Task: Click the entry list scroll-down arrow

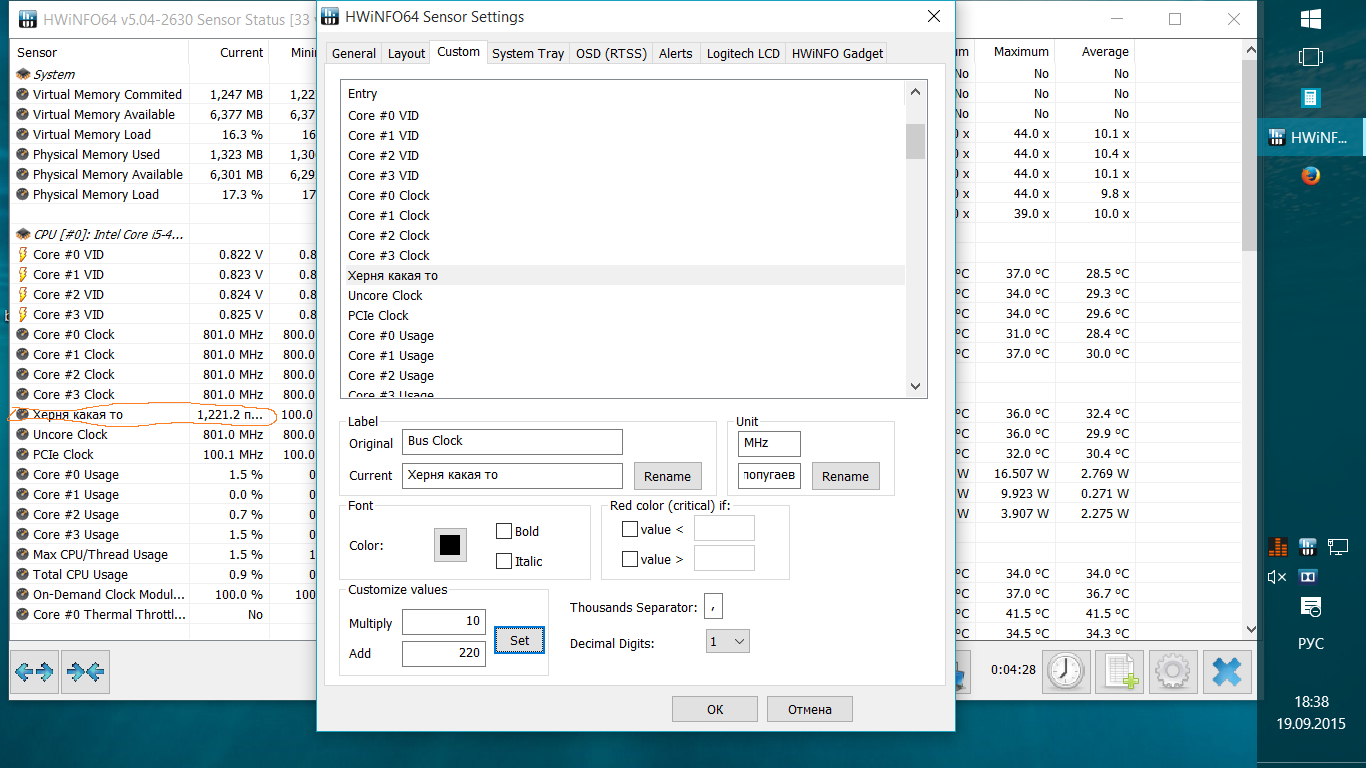Action: point(915,387)
